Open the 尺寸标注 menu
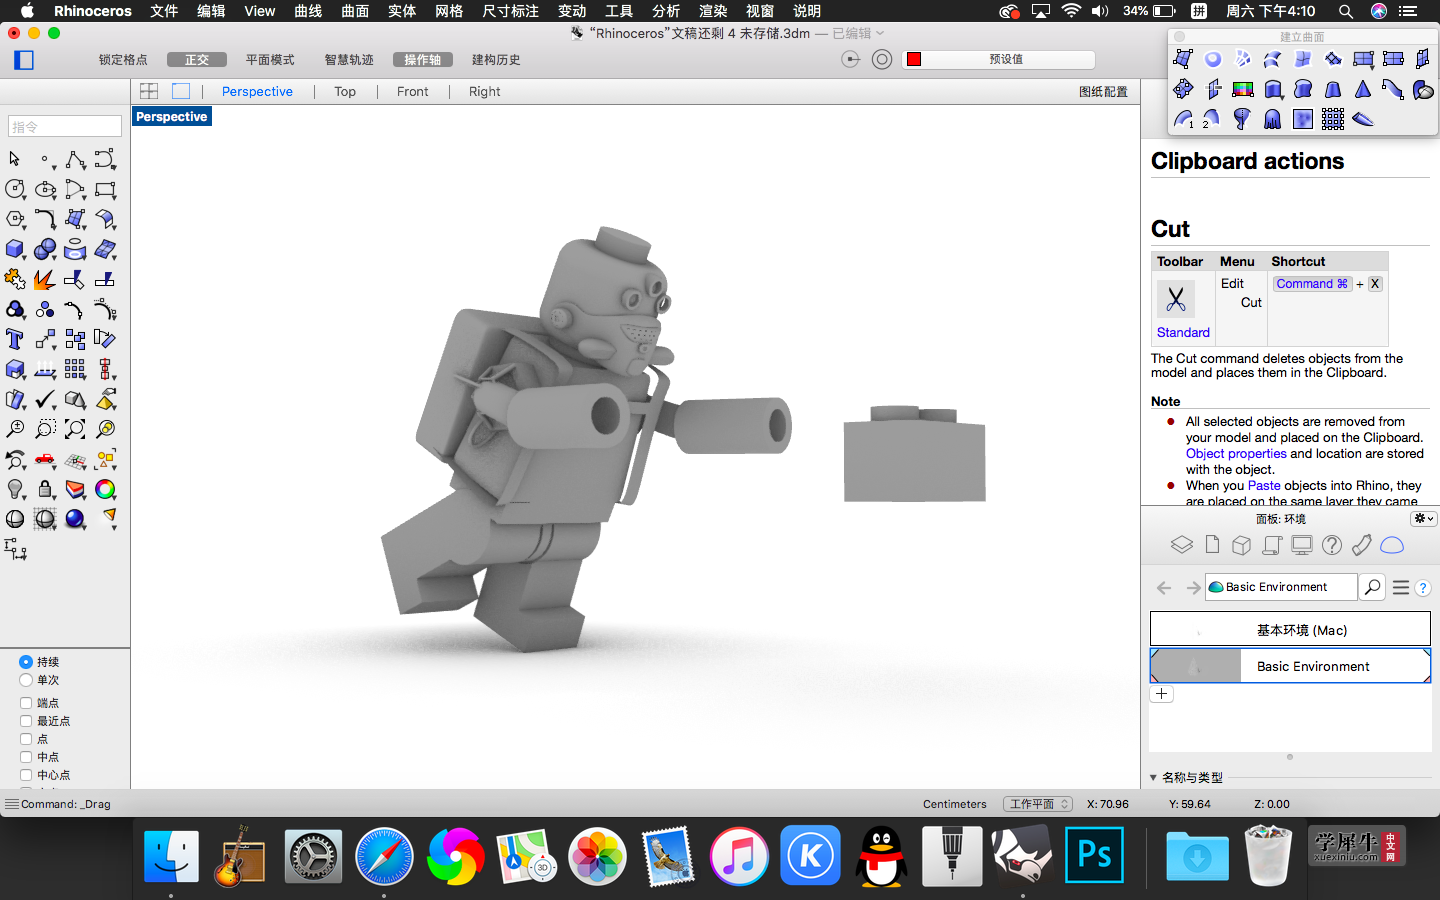The width and height of the screenshot is (1440, 900). pyautogui.click(x=510, y=11)
